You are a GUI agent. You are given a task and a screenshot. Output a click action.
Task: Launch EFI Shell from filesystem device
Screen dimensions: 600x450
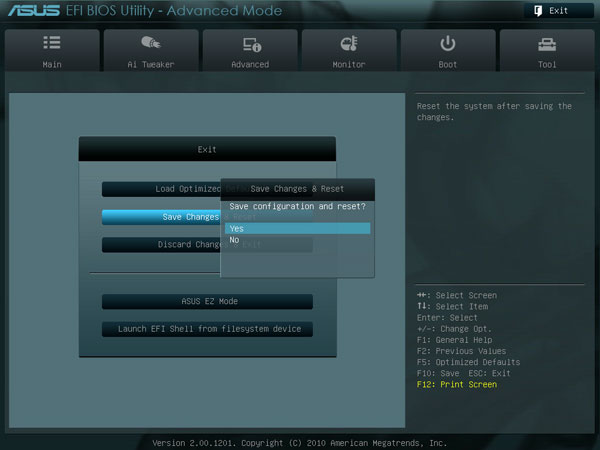pos(207,329)
